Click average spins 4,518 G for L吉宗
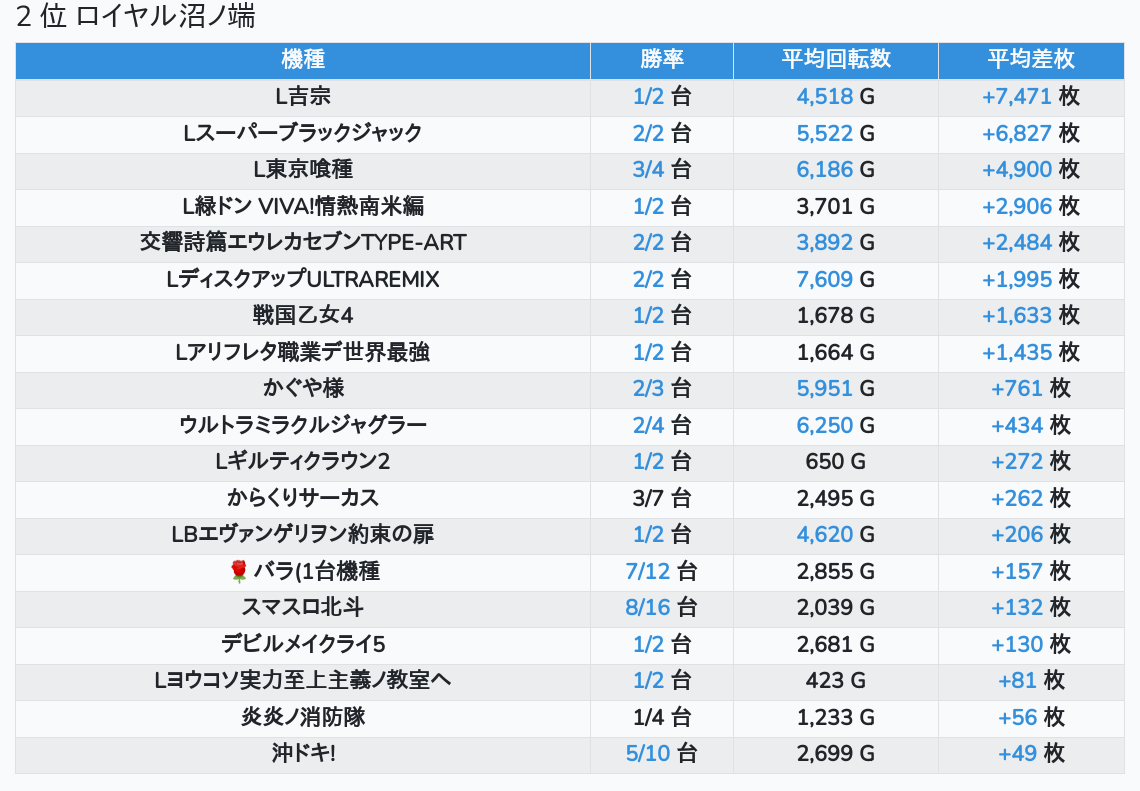Image resolution: width=1140 pixels, height=791 pixels. pos(835,96)
